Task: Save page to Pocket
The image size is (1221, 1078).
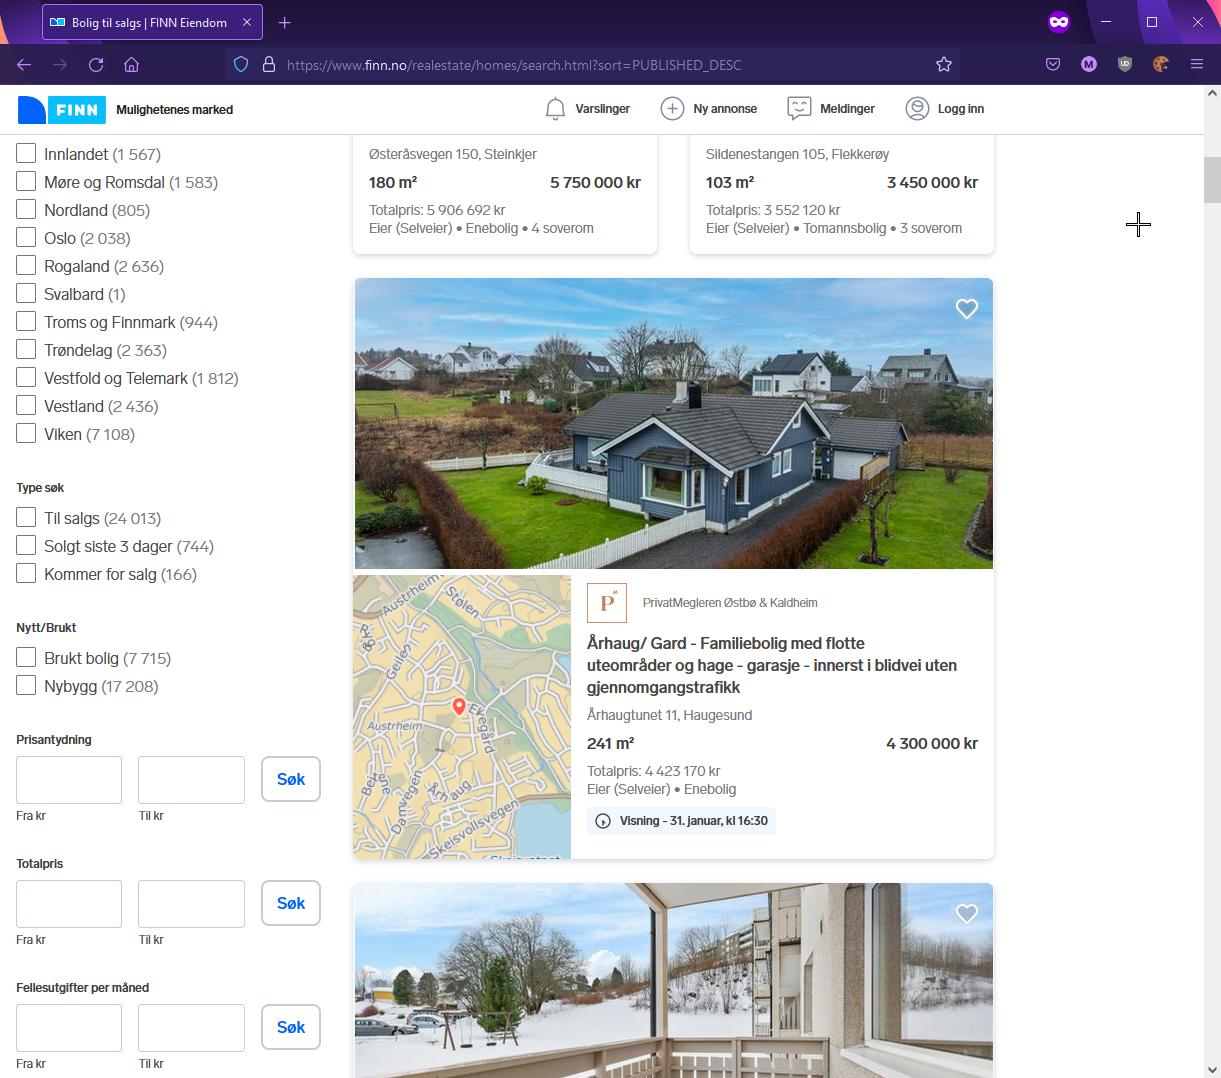Action: 1053,65
